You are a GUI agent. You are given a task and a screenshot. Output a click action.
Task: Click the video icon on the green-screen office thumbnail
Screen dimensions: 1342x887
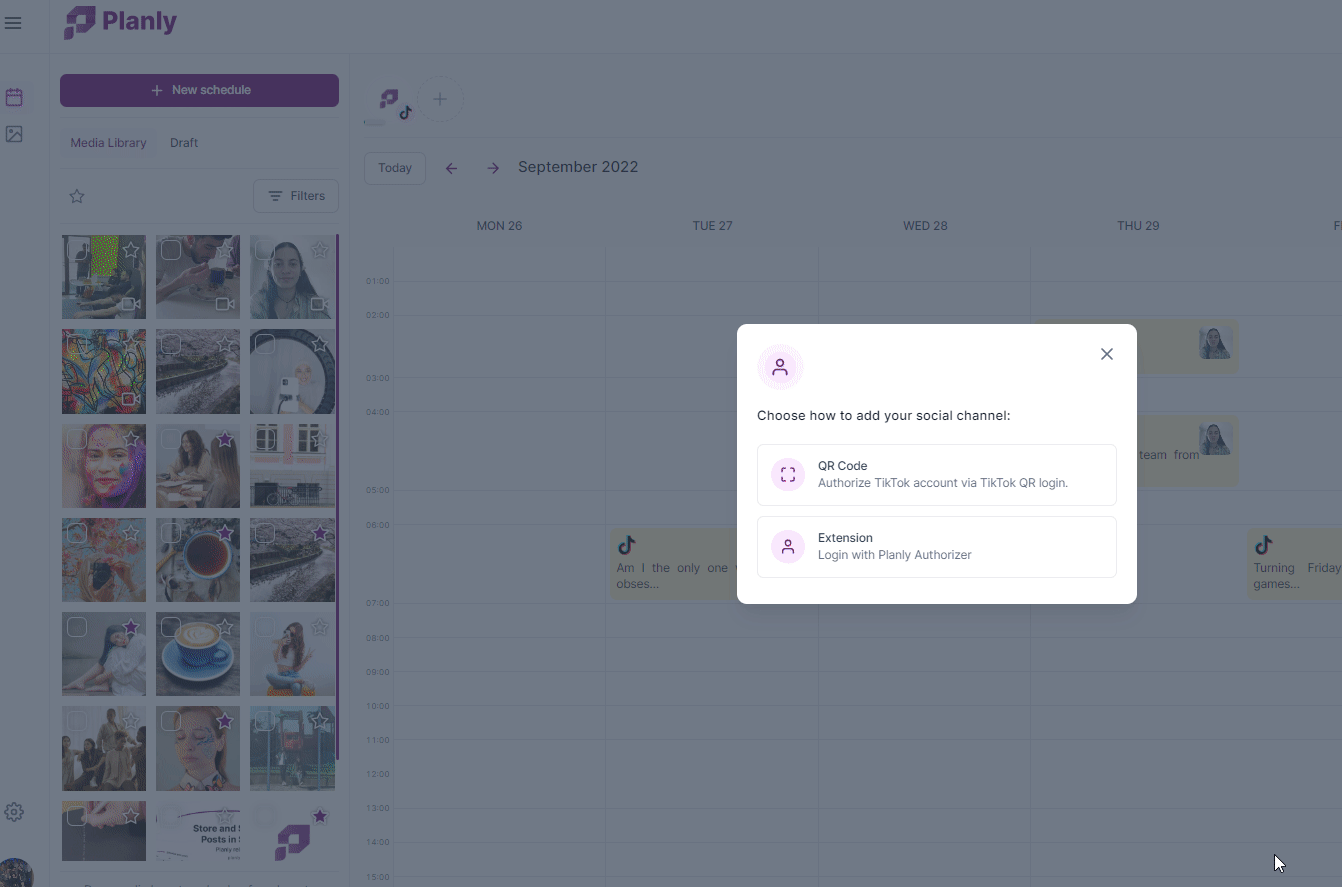[x=131, y=304]
